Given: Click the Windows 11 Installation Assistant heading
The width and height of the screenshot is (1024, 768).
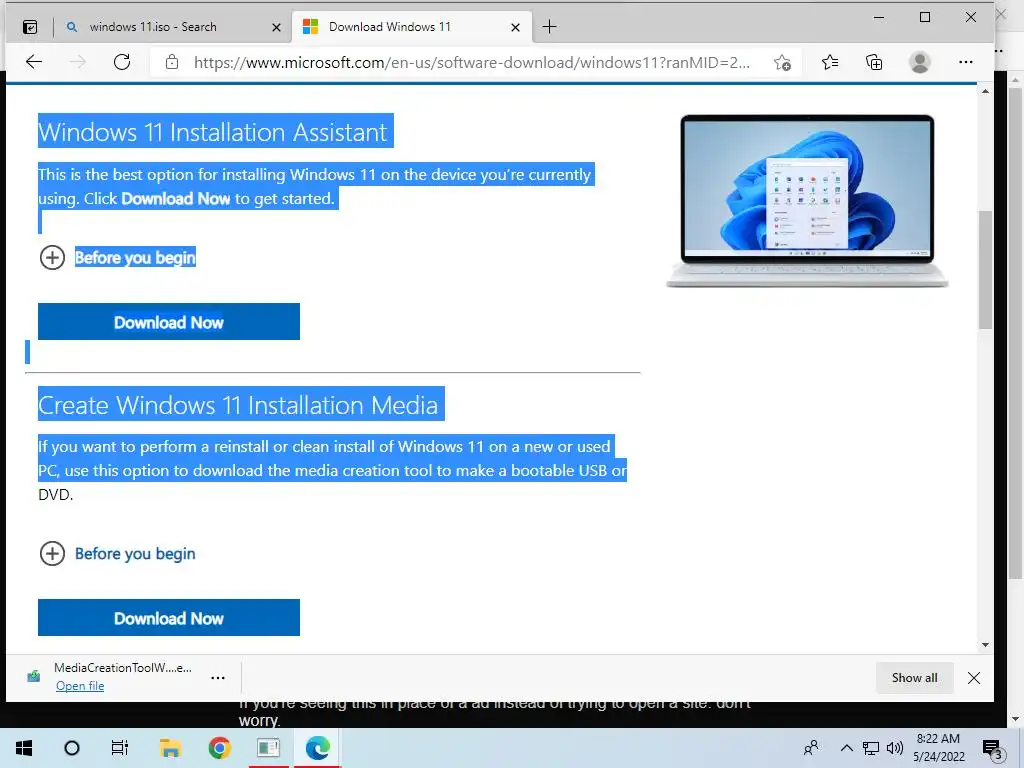Looking at the screenshot, I should [213, 132].
